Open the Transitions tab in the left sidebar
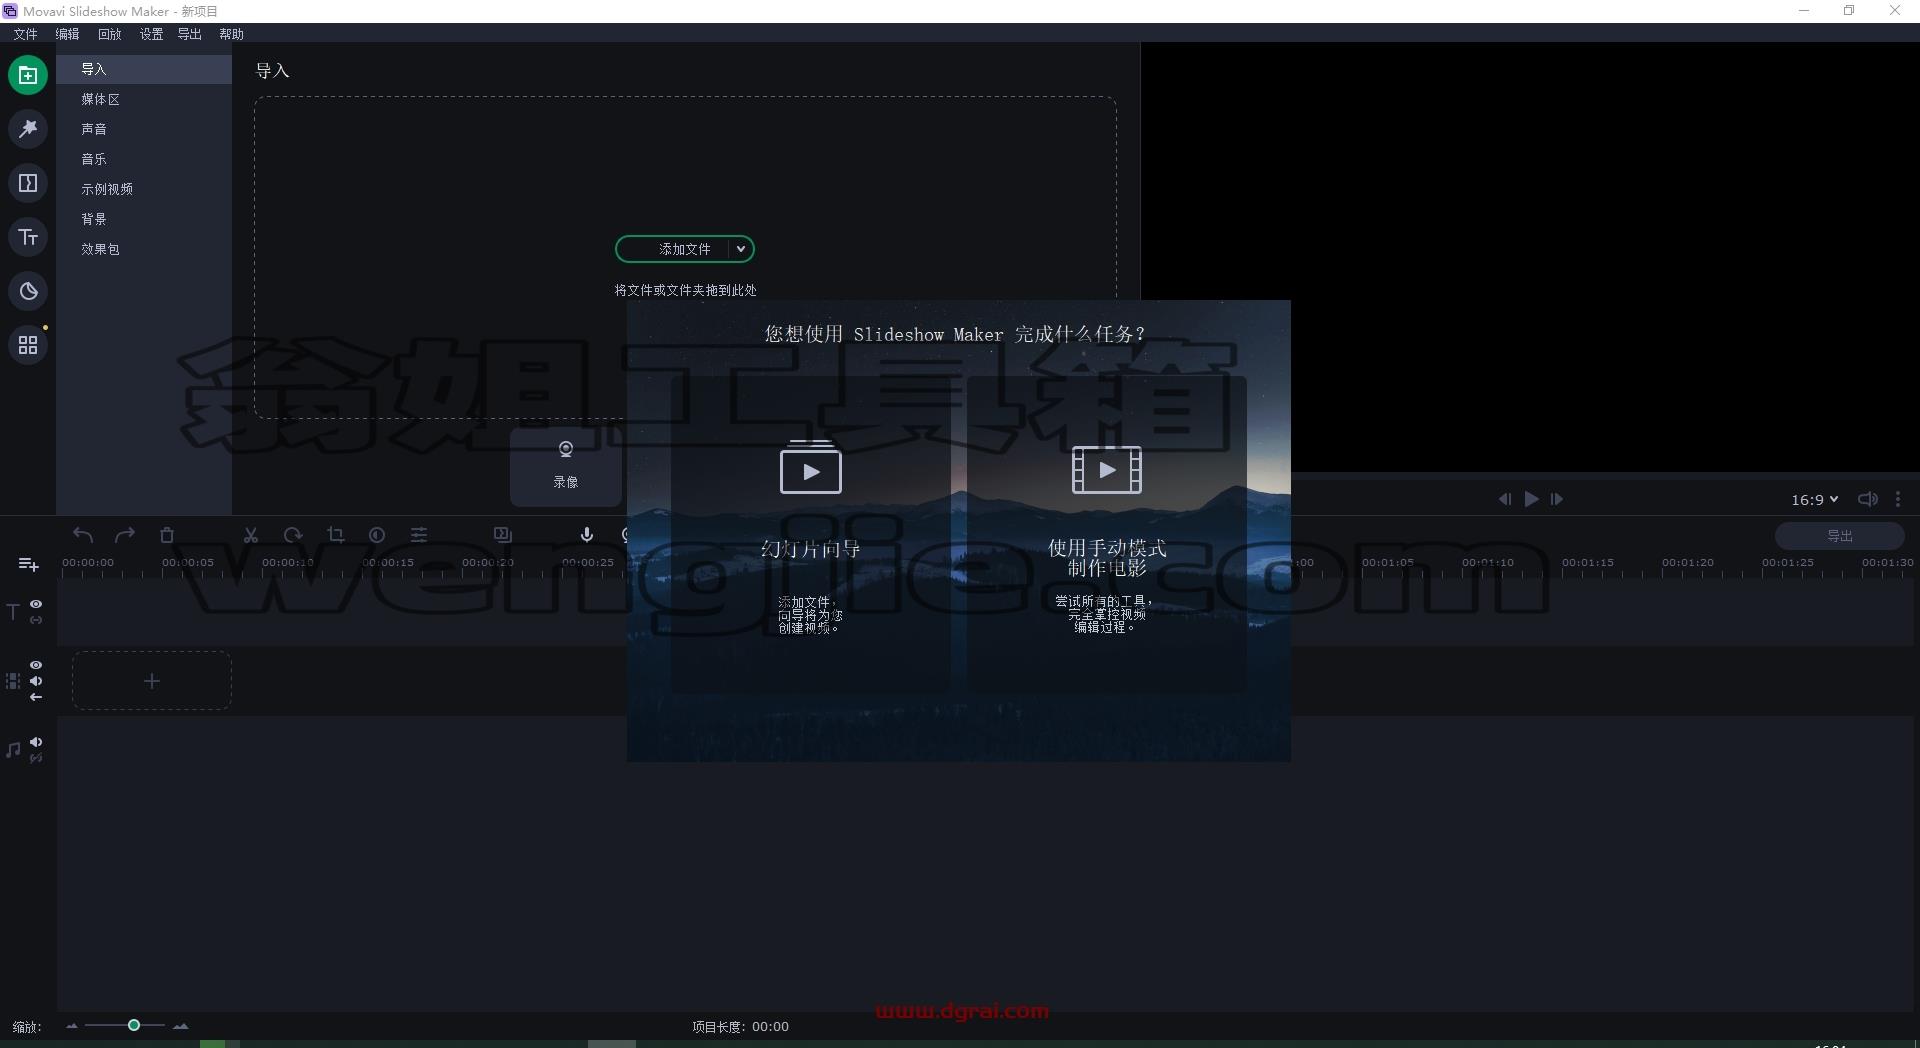 point(28,183)
